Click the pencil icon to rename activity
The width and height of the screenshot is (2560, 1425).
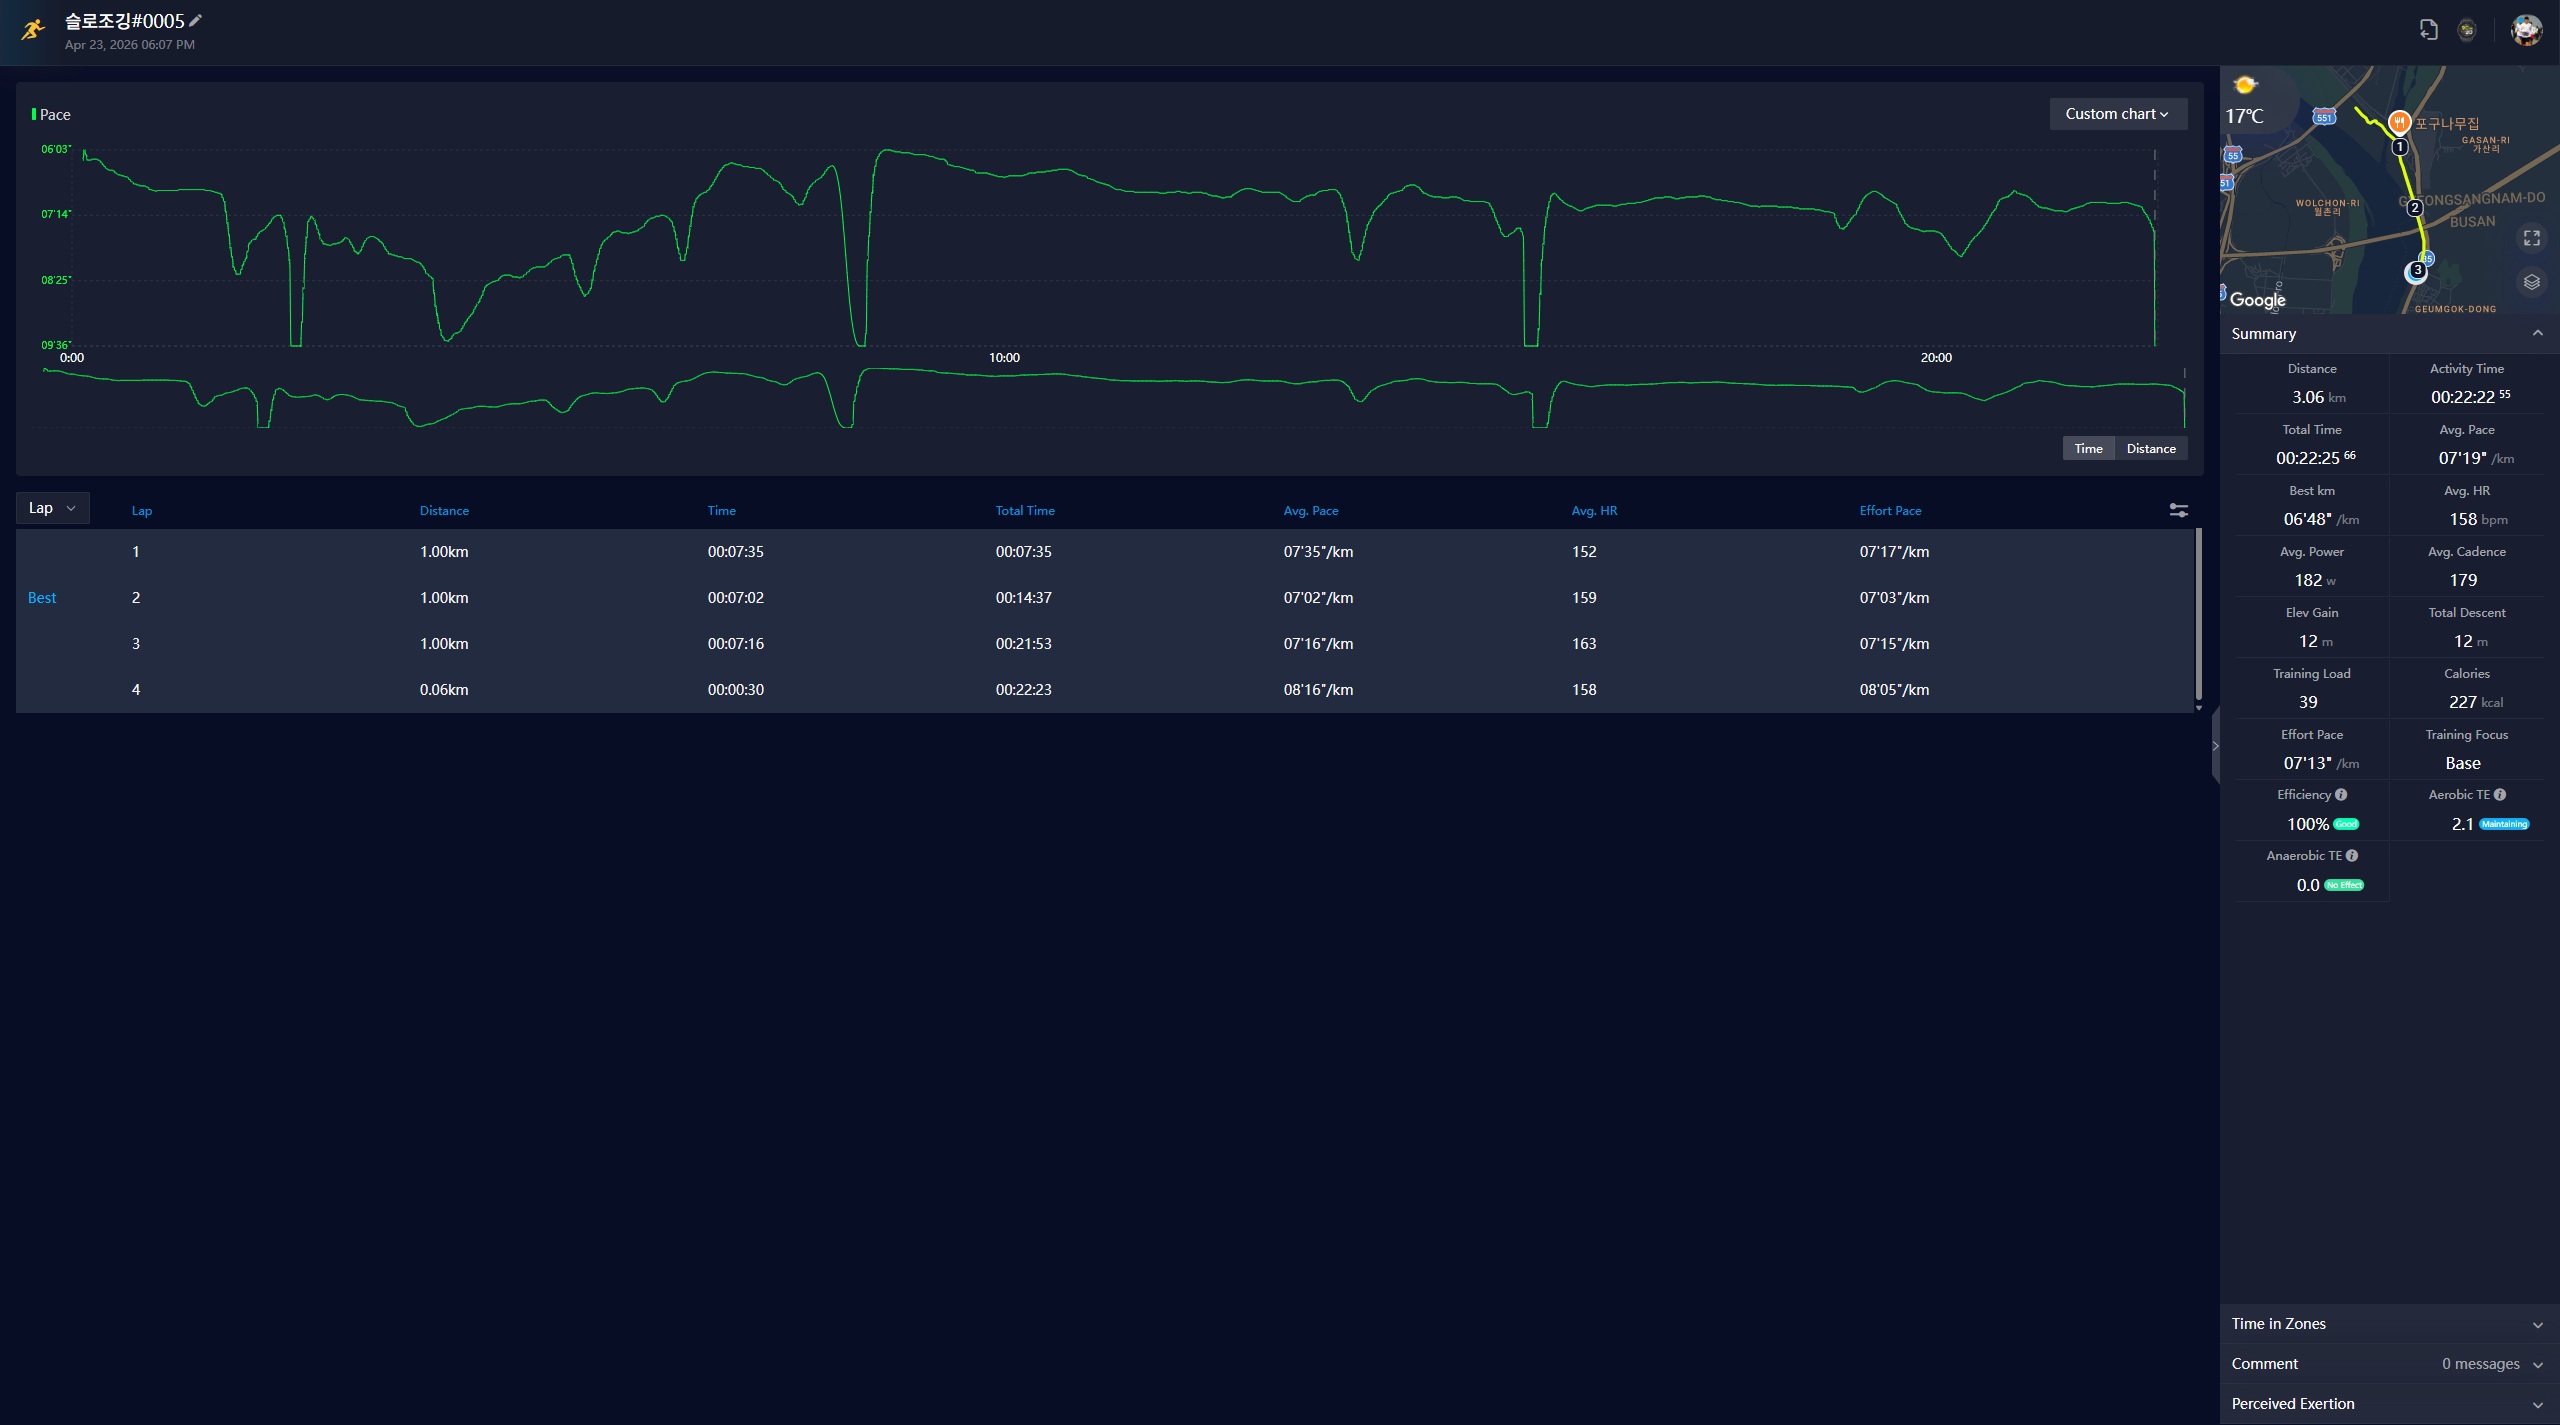(196, 20)
